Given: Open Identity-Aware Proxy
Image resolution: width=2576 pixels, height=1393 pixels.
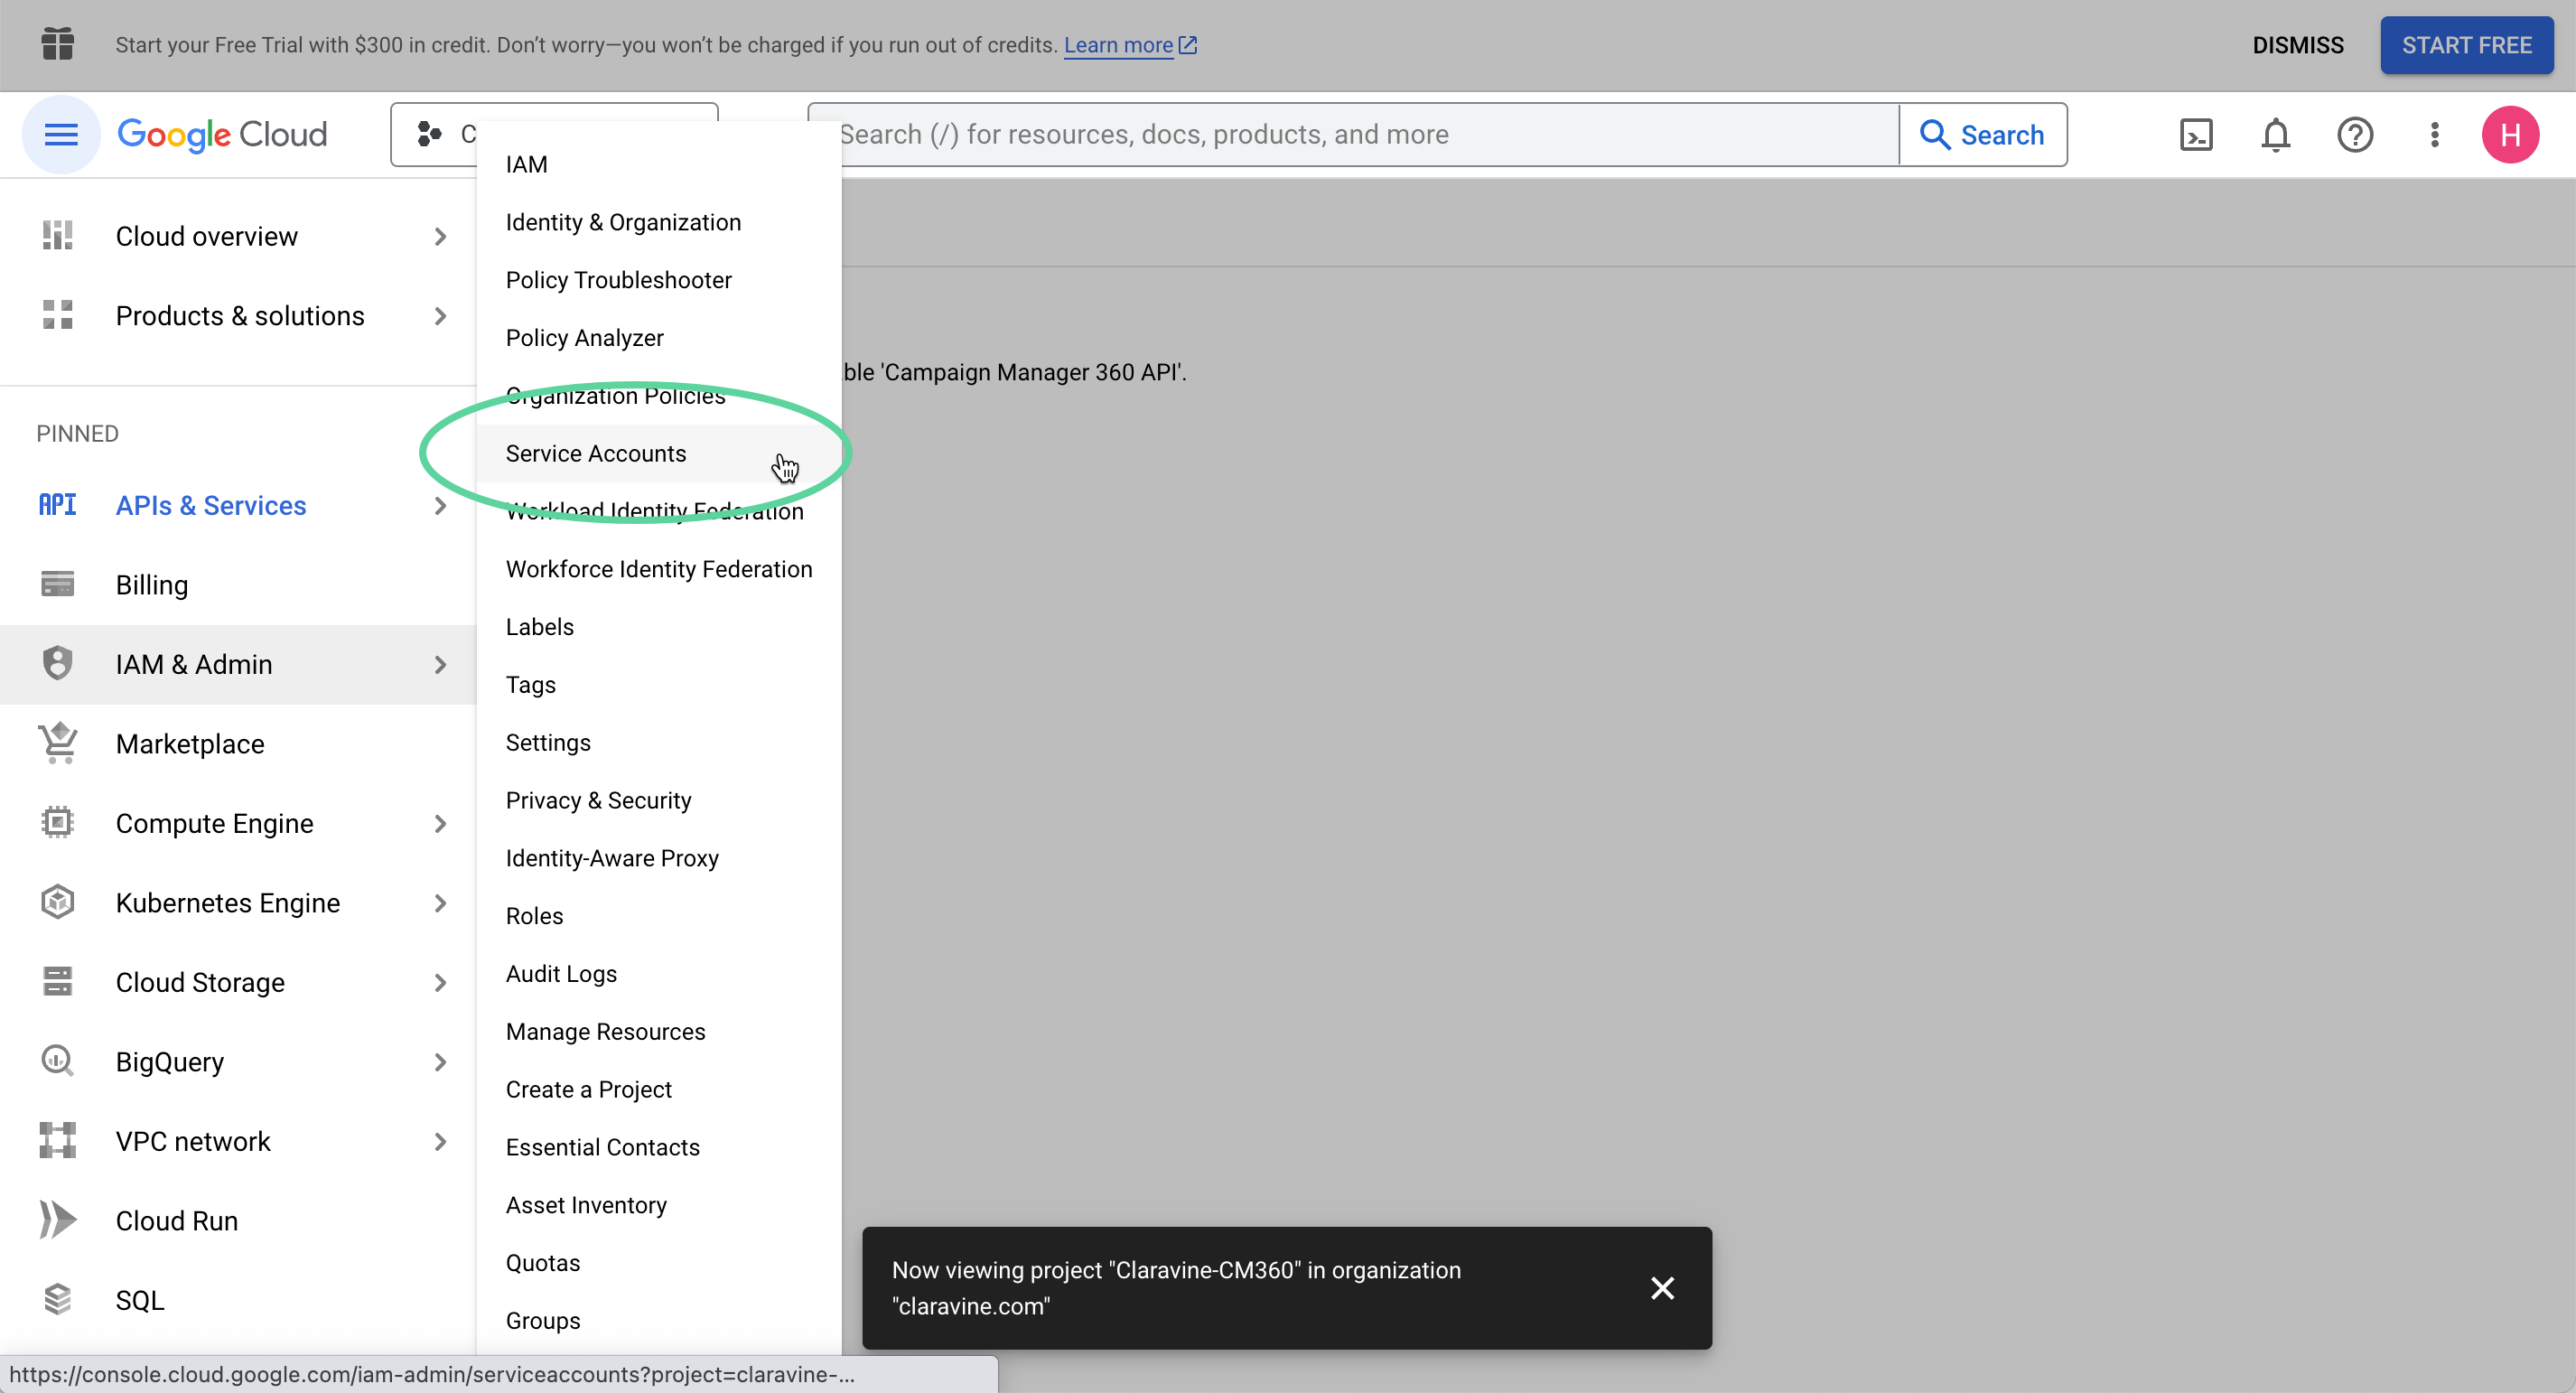Looking at the screenshot, I should pos(659,858).
